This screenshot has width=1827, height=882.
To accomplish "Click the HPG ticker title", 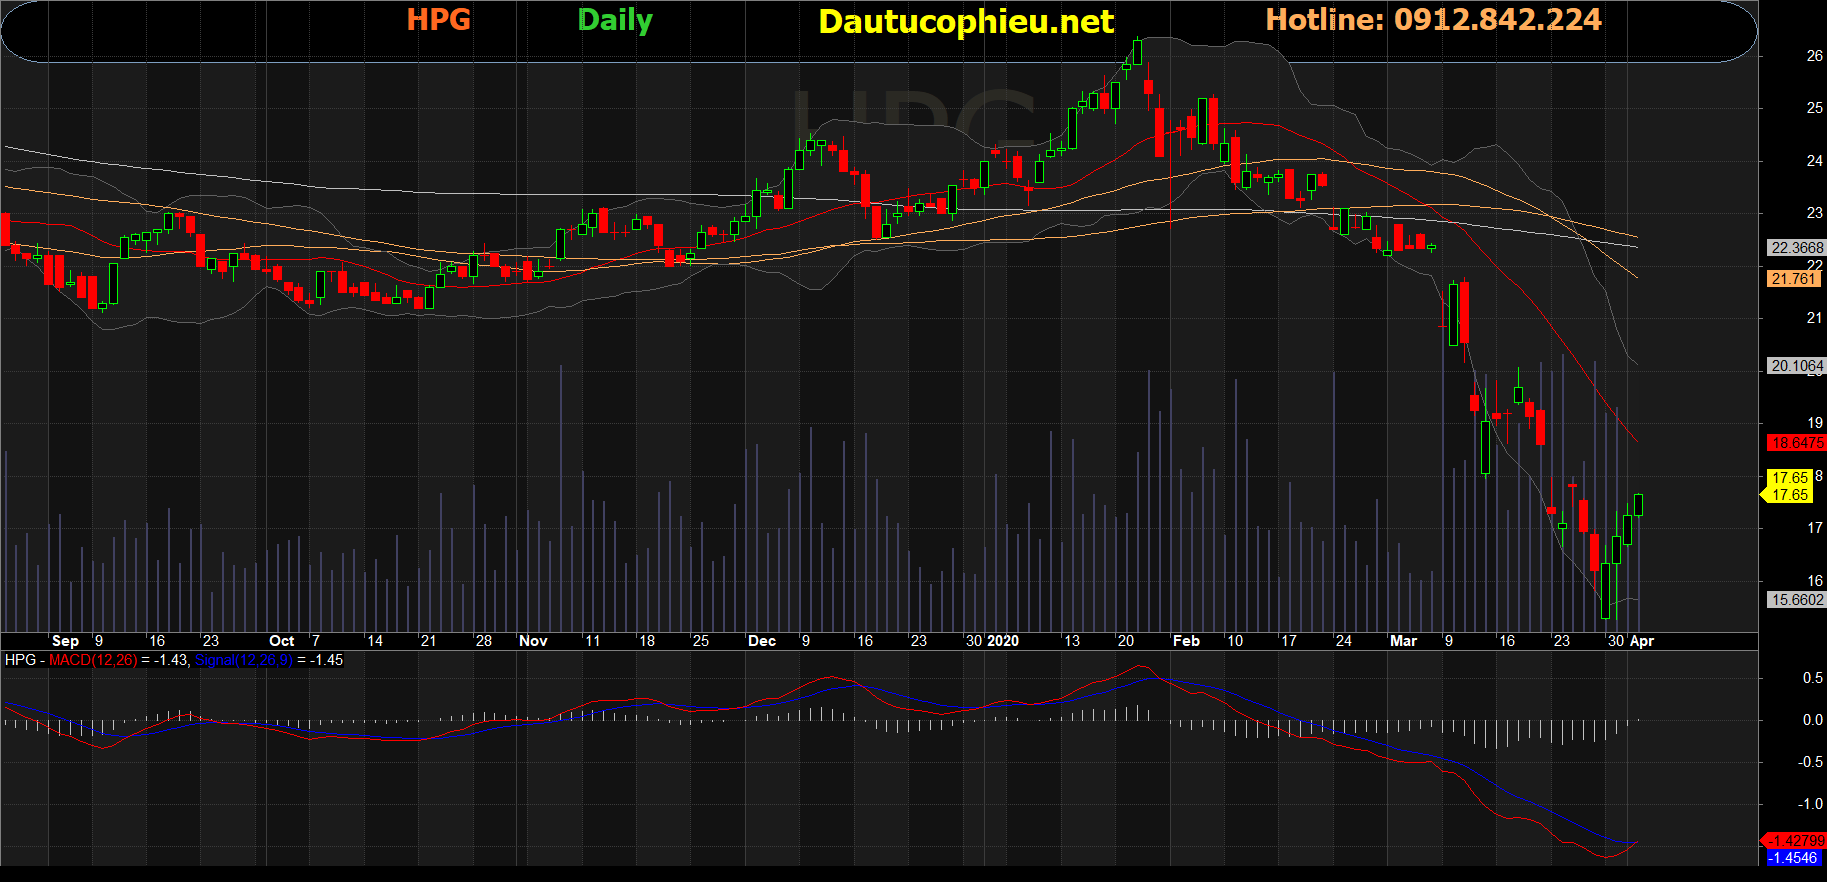I will click(438, 20).
